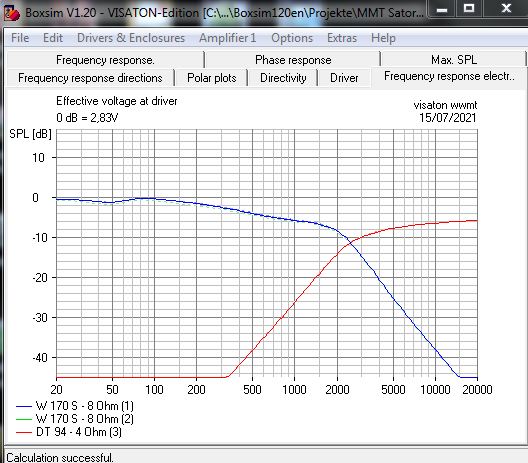The image size is (528, 463).
Task: Click the 10 dB axis label
Action: click(x=38, y=158)
